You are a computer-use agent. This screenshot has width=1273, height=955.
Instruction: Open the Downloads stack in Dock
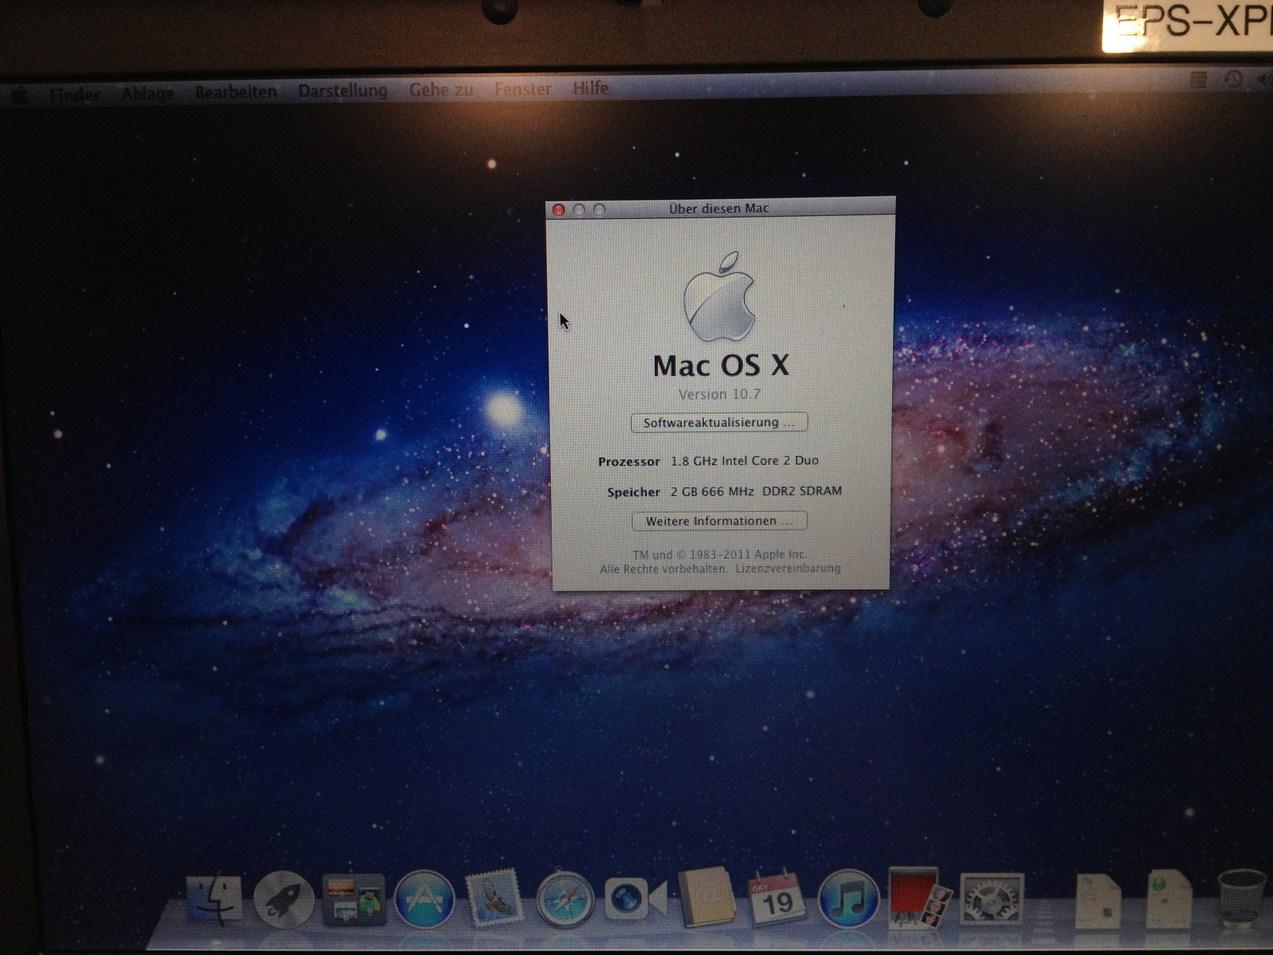1169,899
